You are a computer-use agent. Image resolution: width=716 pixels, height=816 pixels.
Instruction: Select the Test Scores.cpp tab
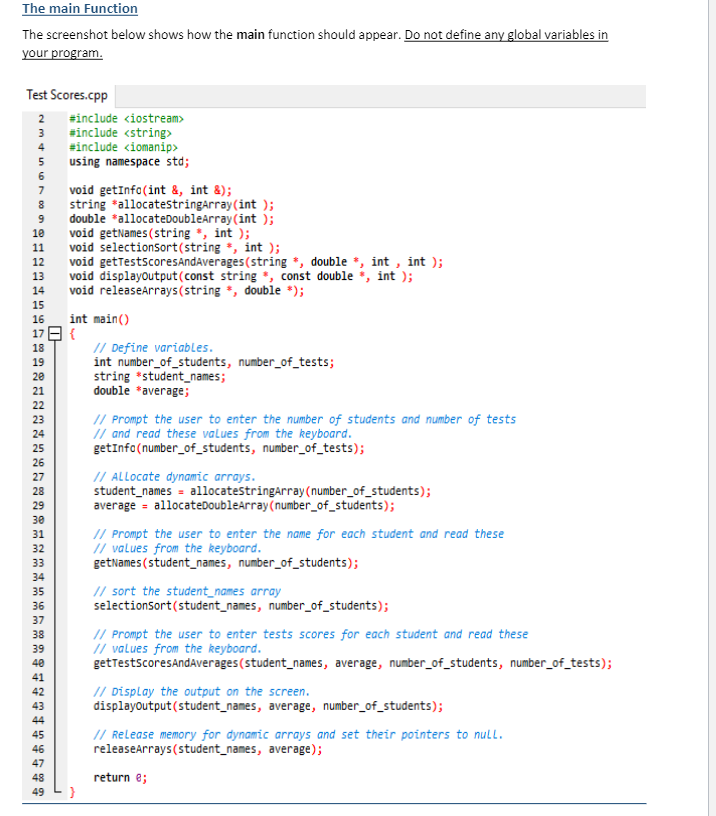(x=67, y=95)
